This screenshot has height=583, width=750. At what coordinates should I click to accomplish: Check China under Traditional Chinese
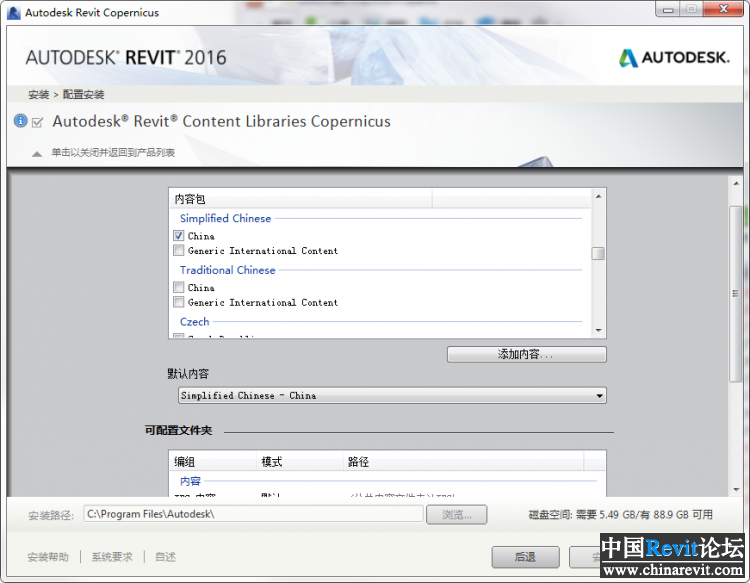click(x=178, y=287)
